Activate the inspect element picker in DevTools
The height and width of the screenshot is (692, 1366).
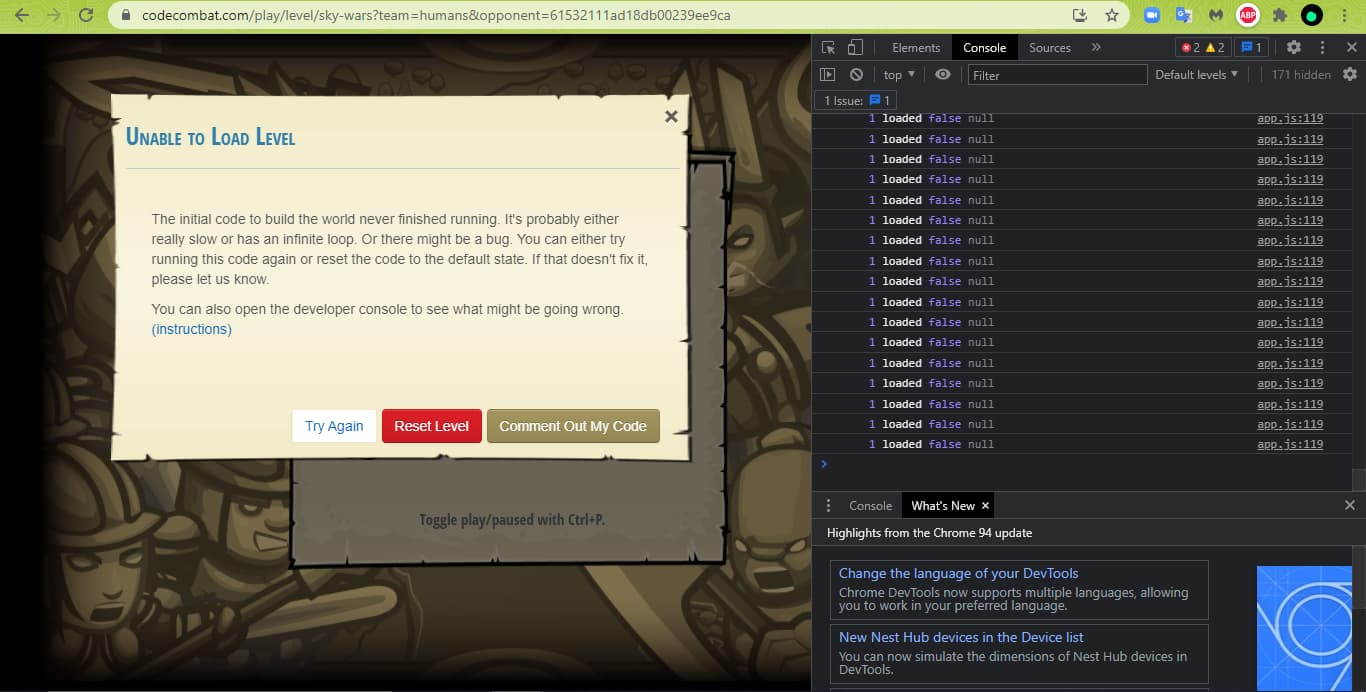pos(828,47)
